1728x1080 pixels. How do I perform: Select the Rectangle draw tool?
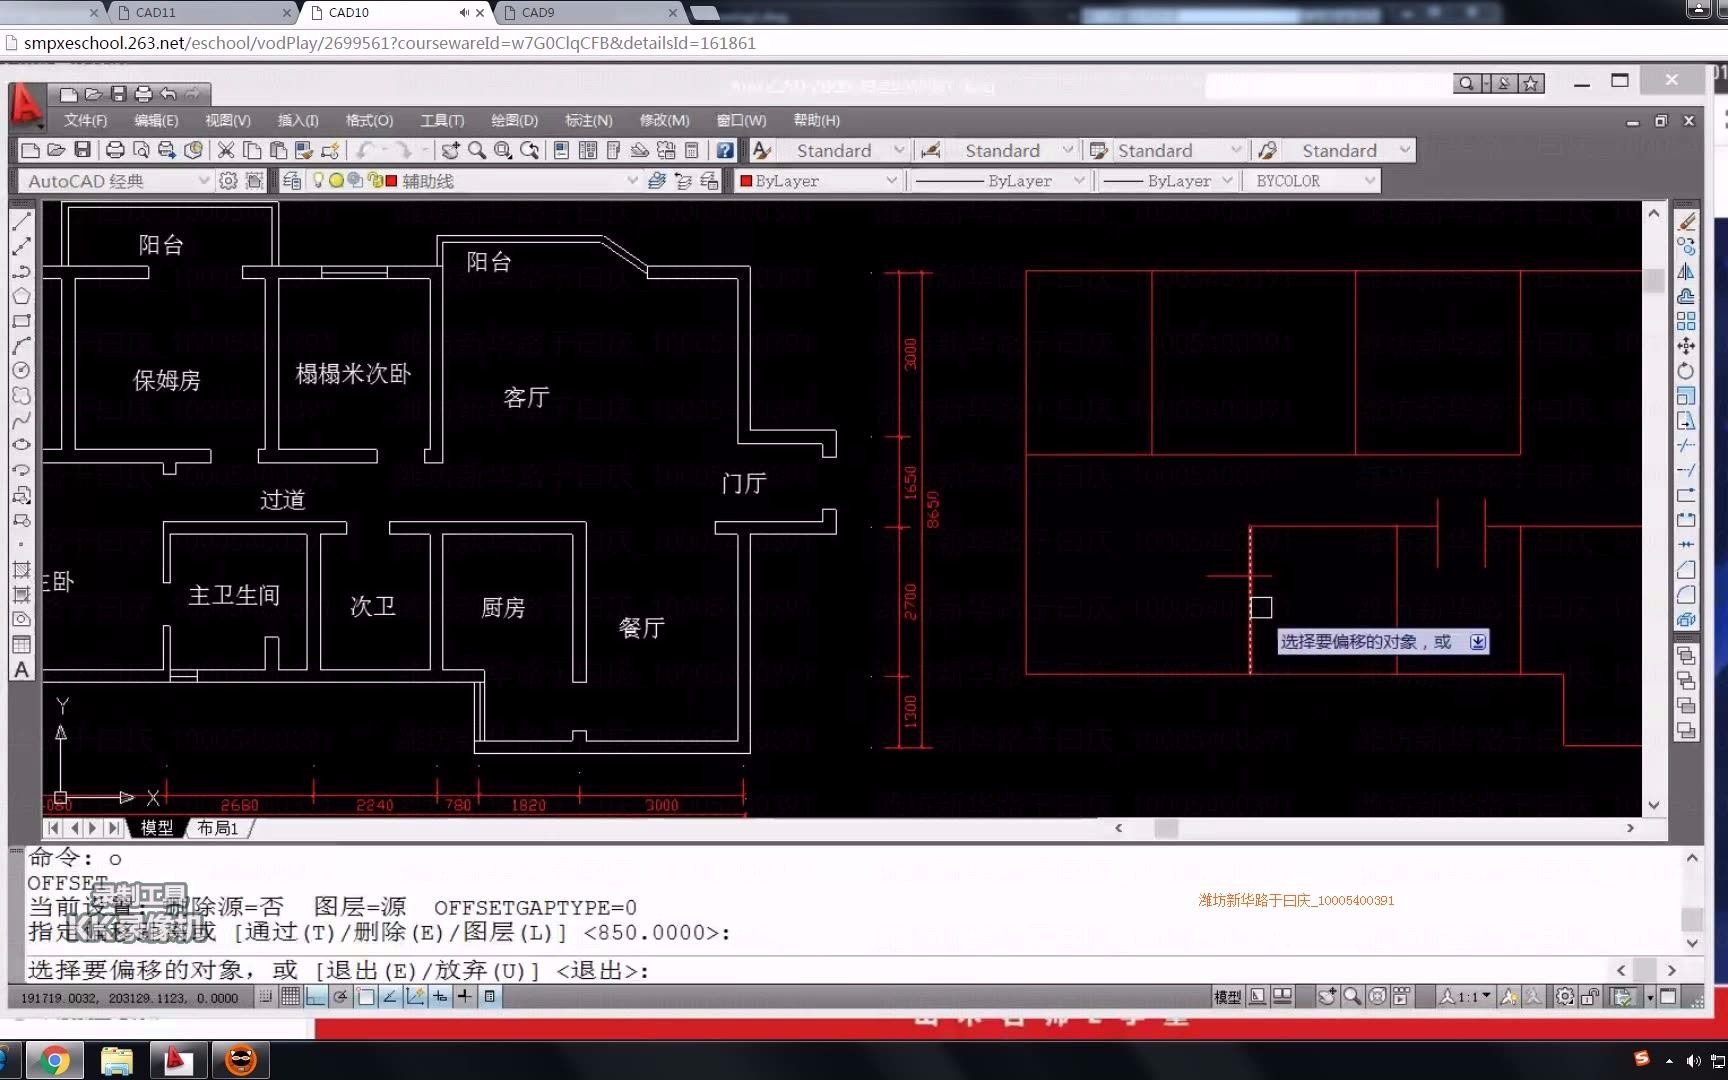coord(21,321)
